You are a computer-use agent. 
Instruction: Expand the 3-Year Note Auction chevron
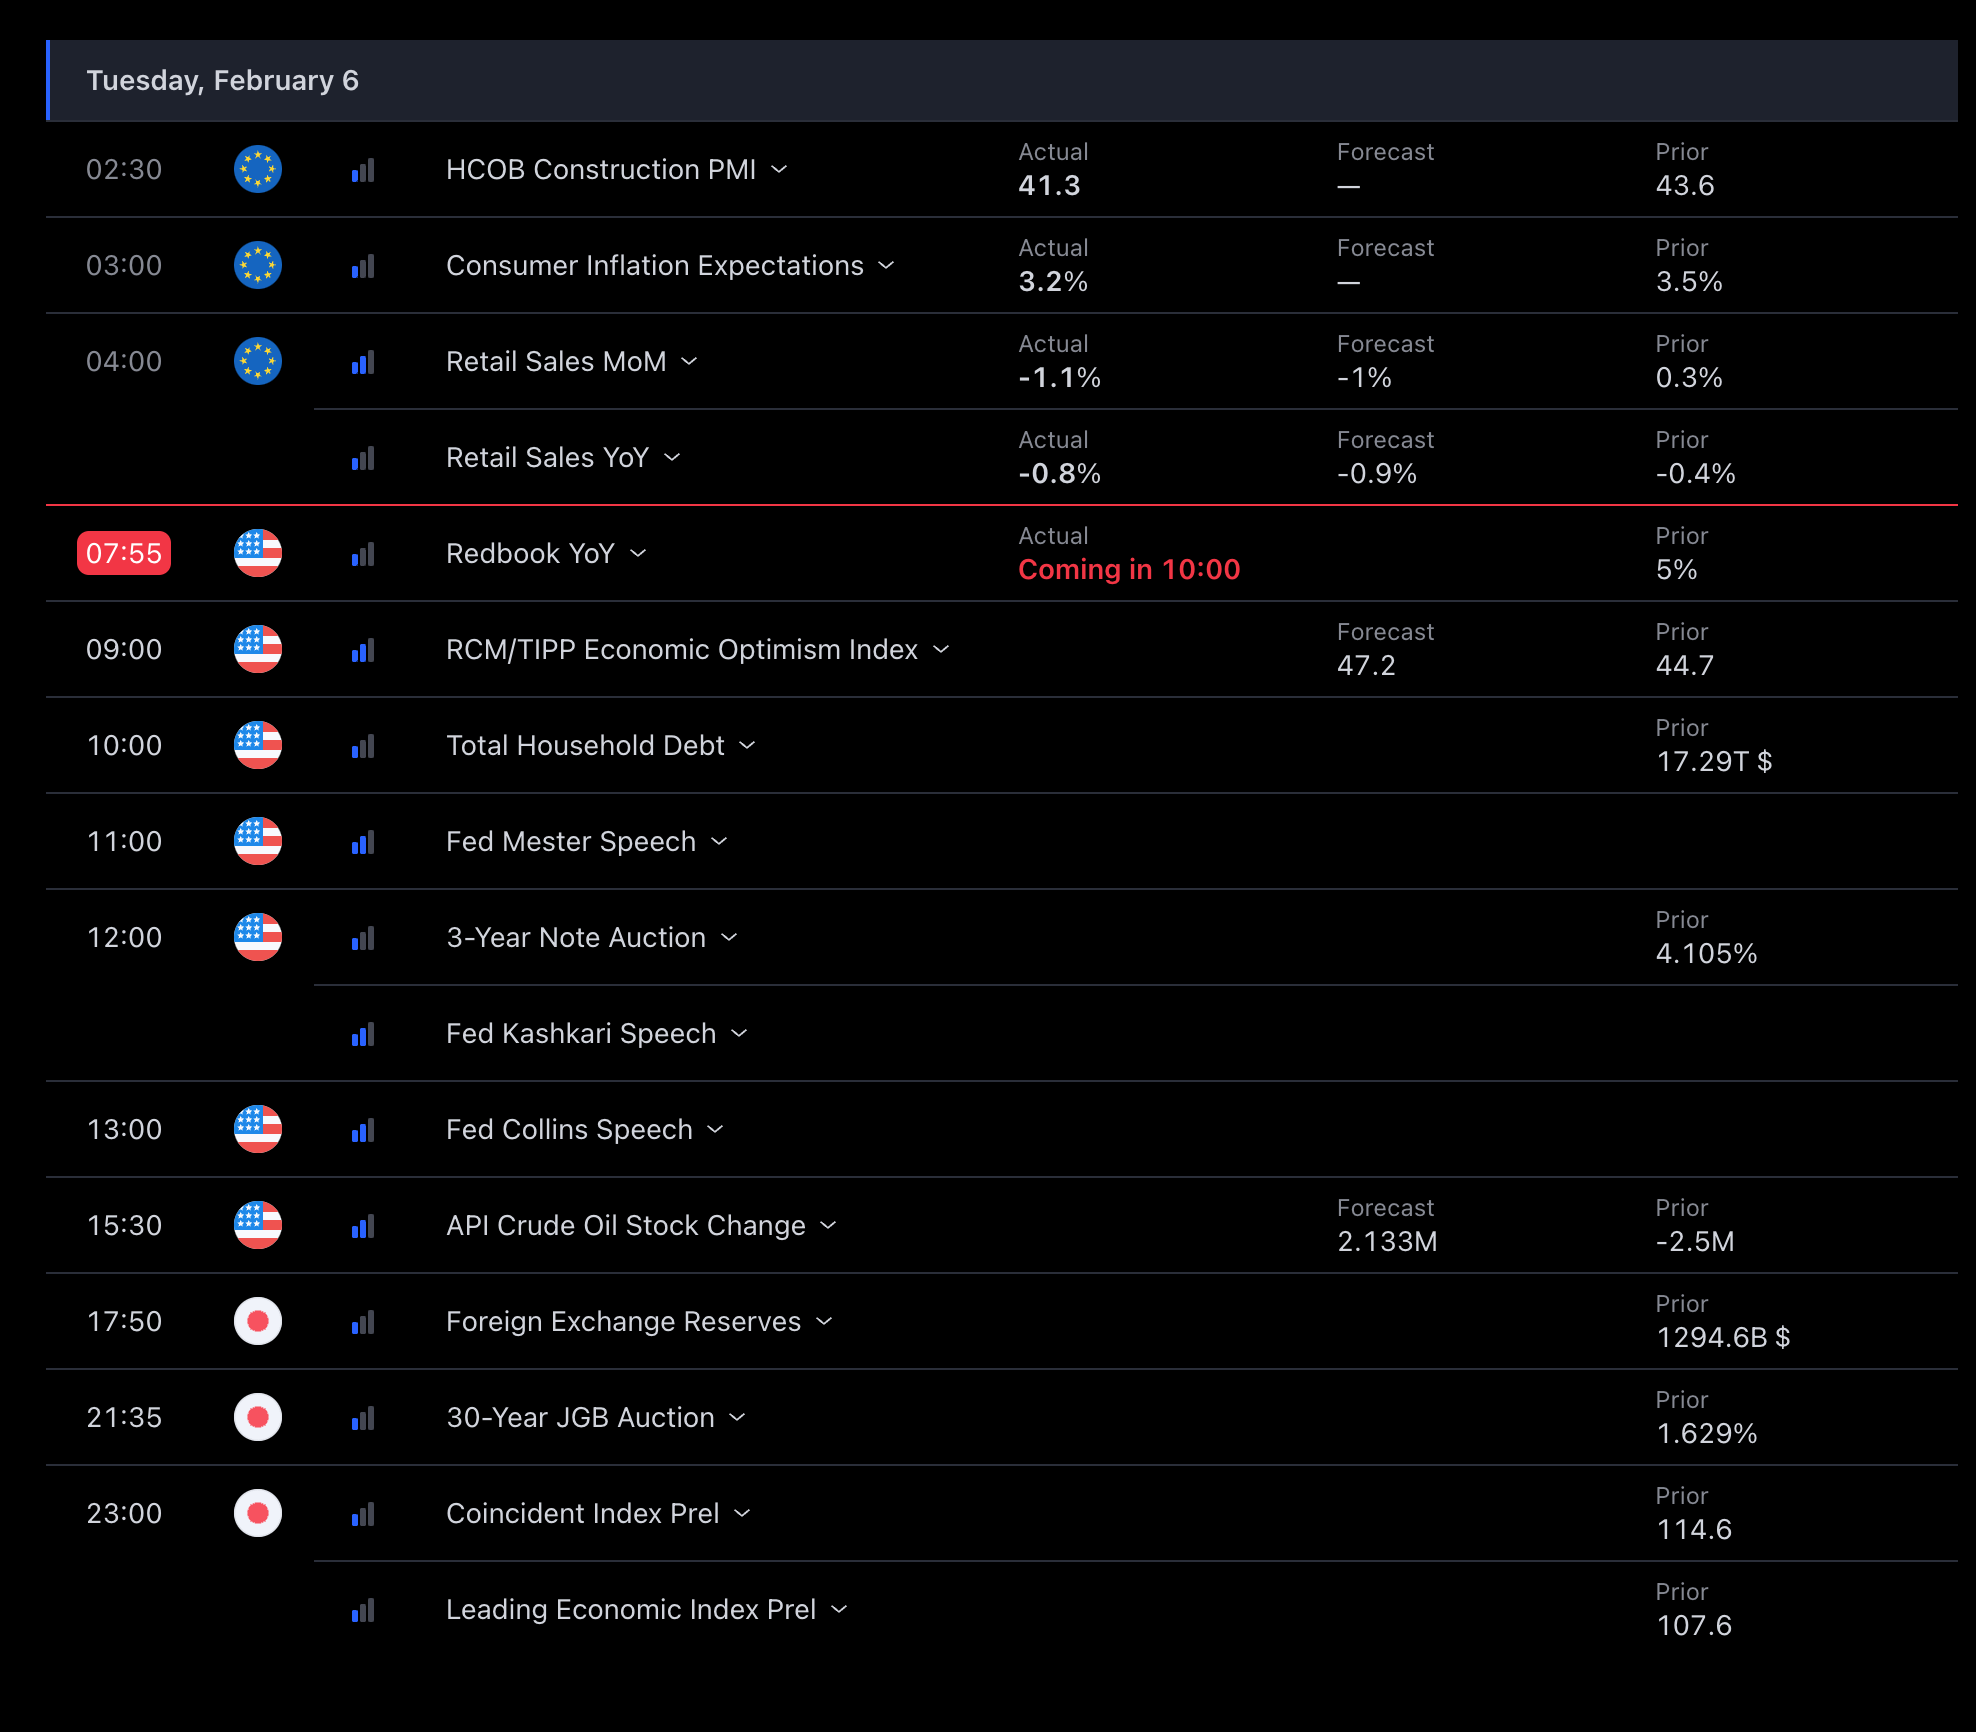[729, 937]
